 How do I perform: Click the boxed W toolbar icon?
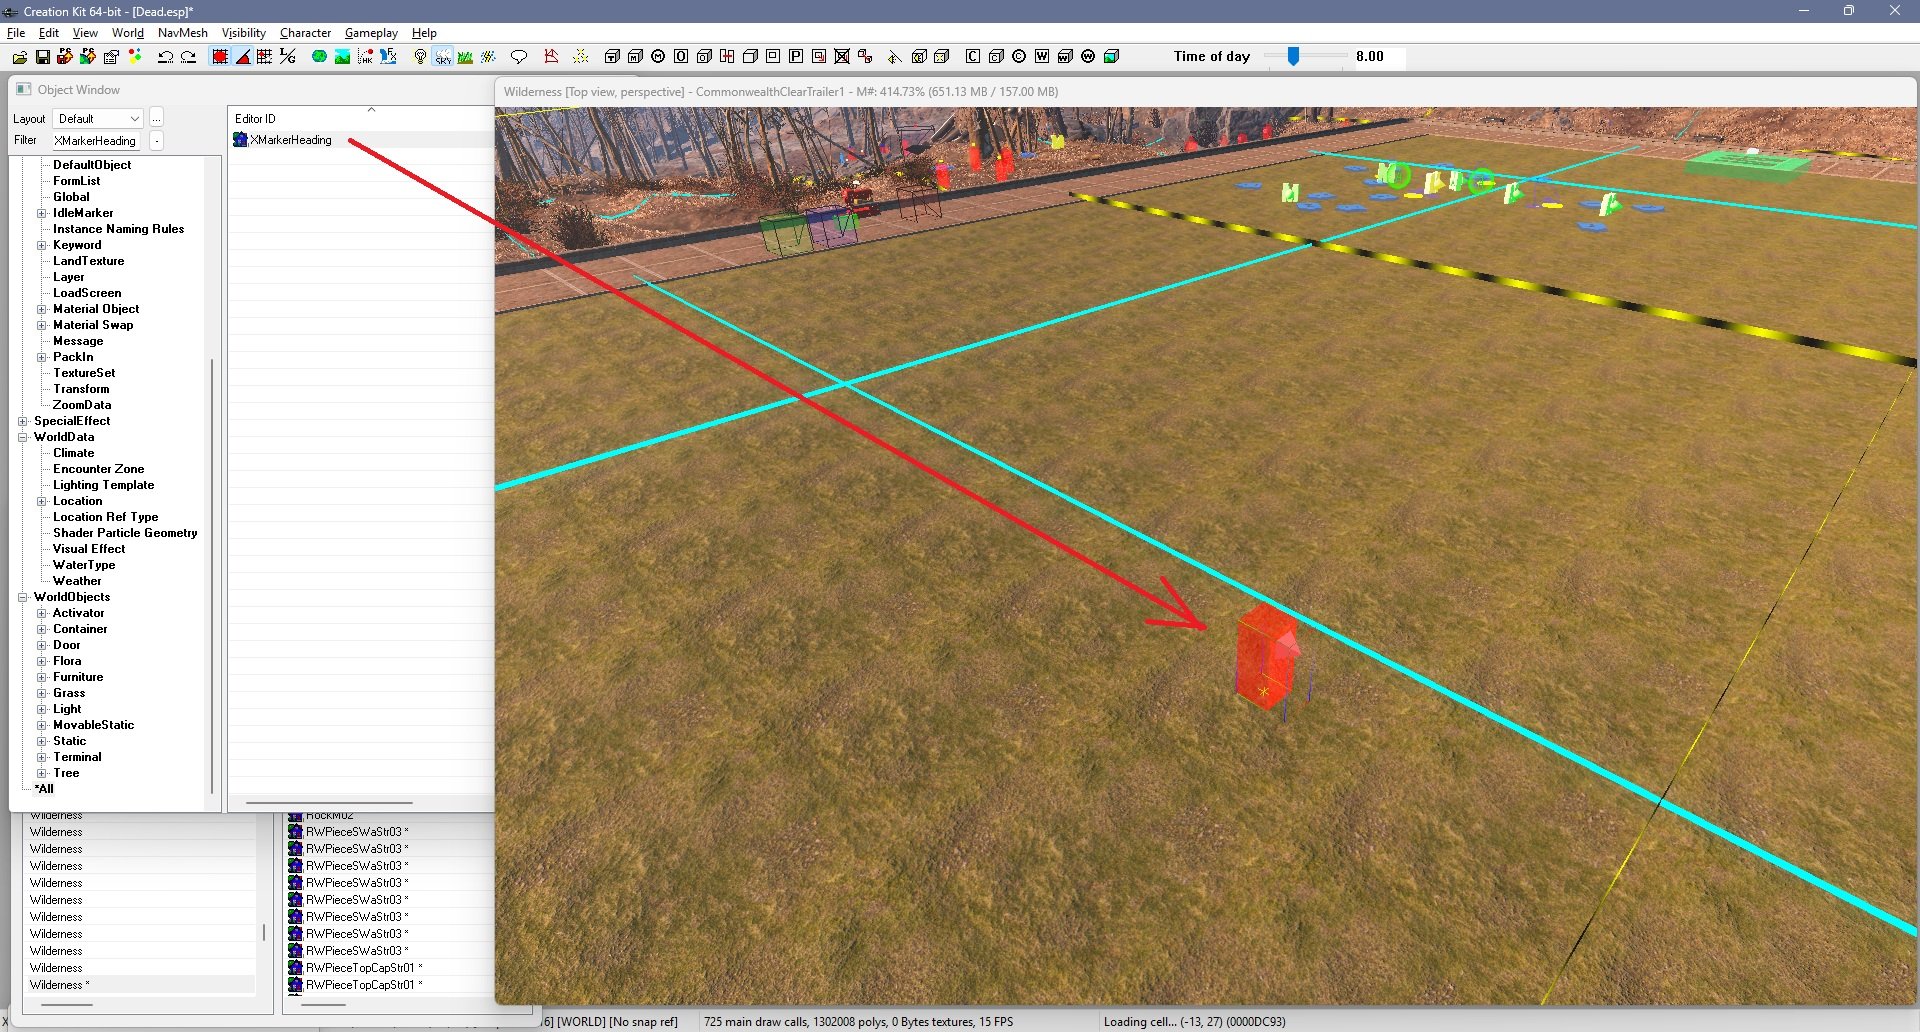[x=1042, y=57]
